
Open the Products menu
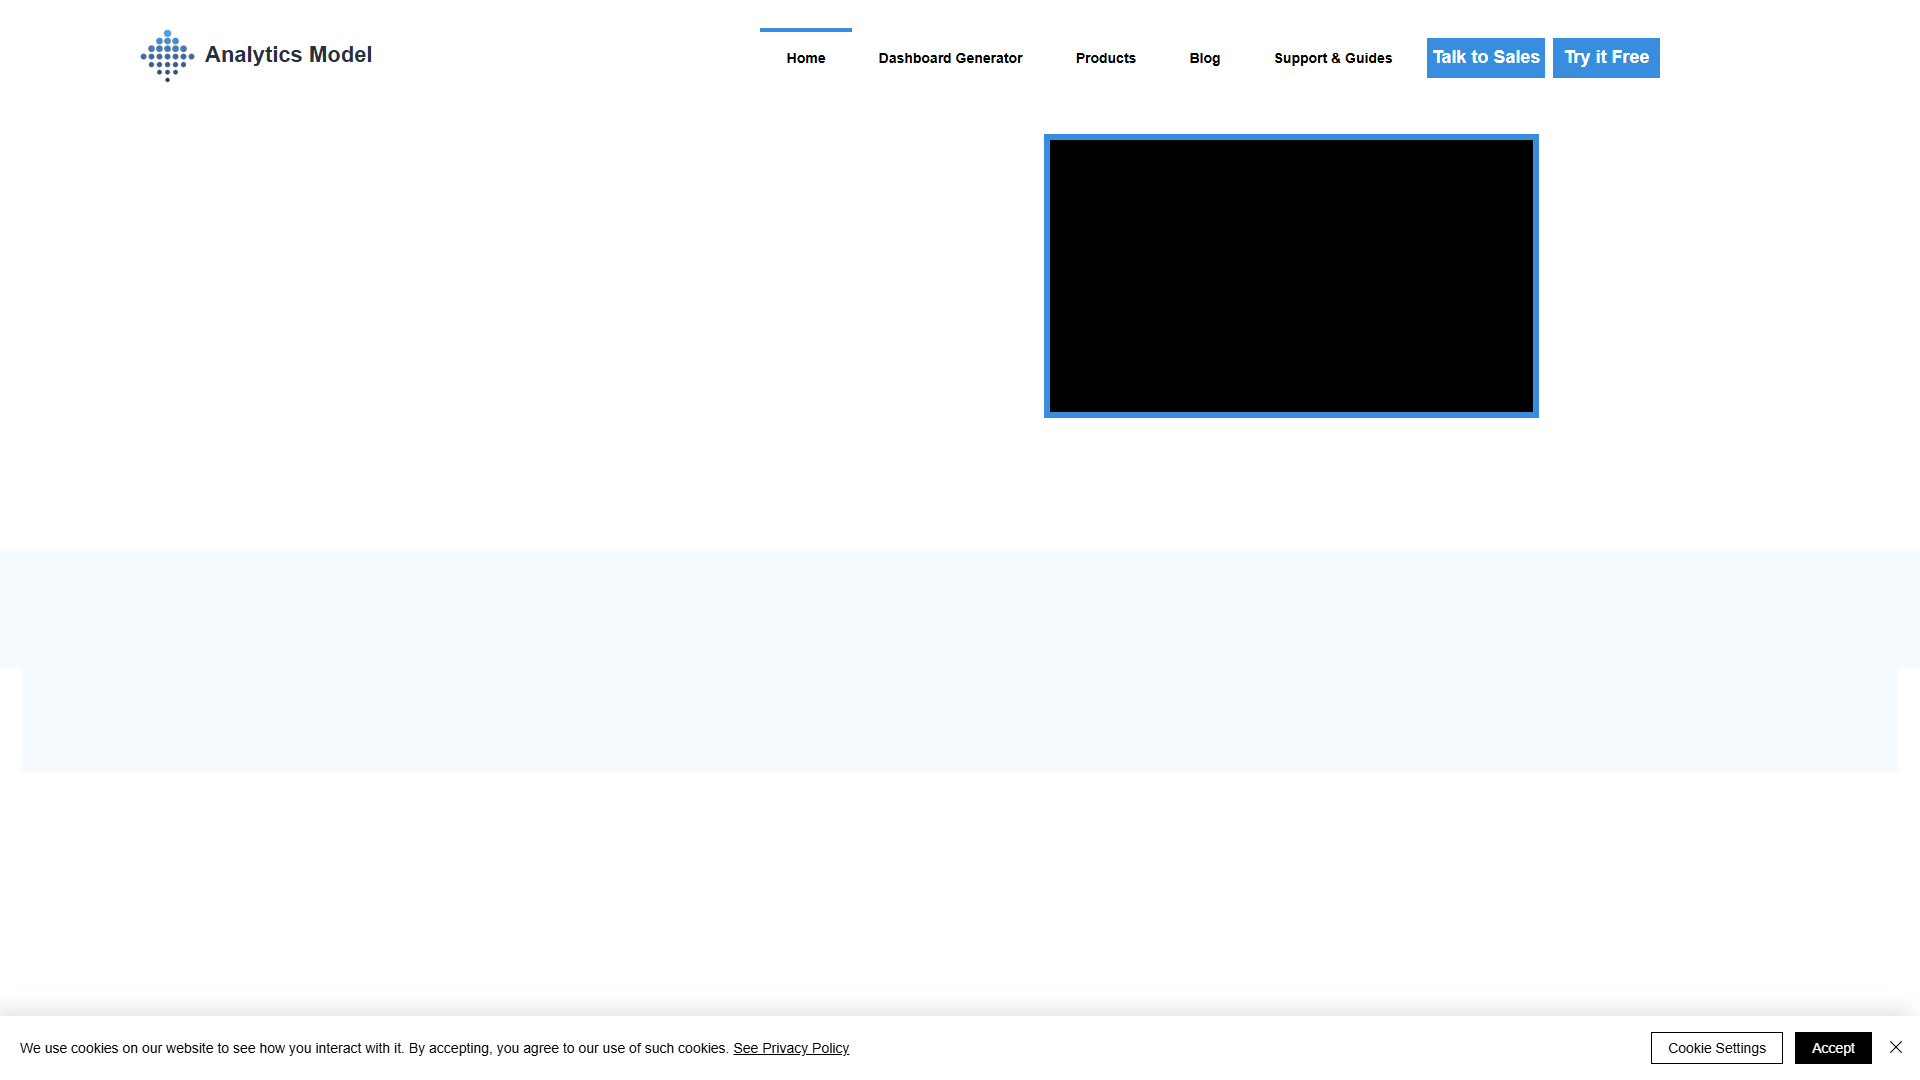1106,58
